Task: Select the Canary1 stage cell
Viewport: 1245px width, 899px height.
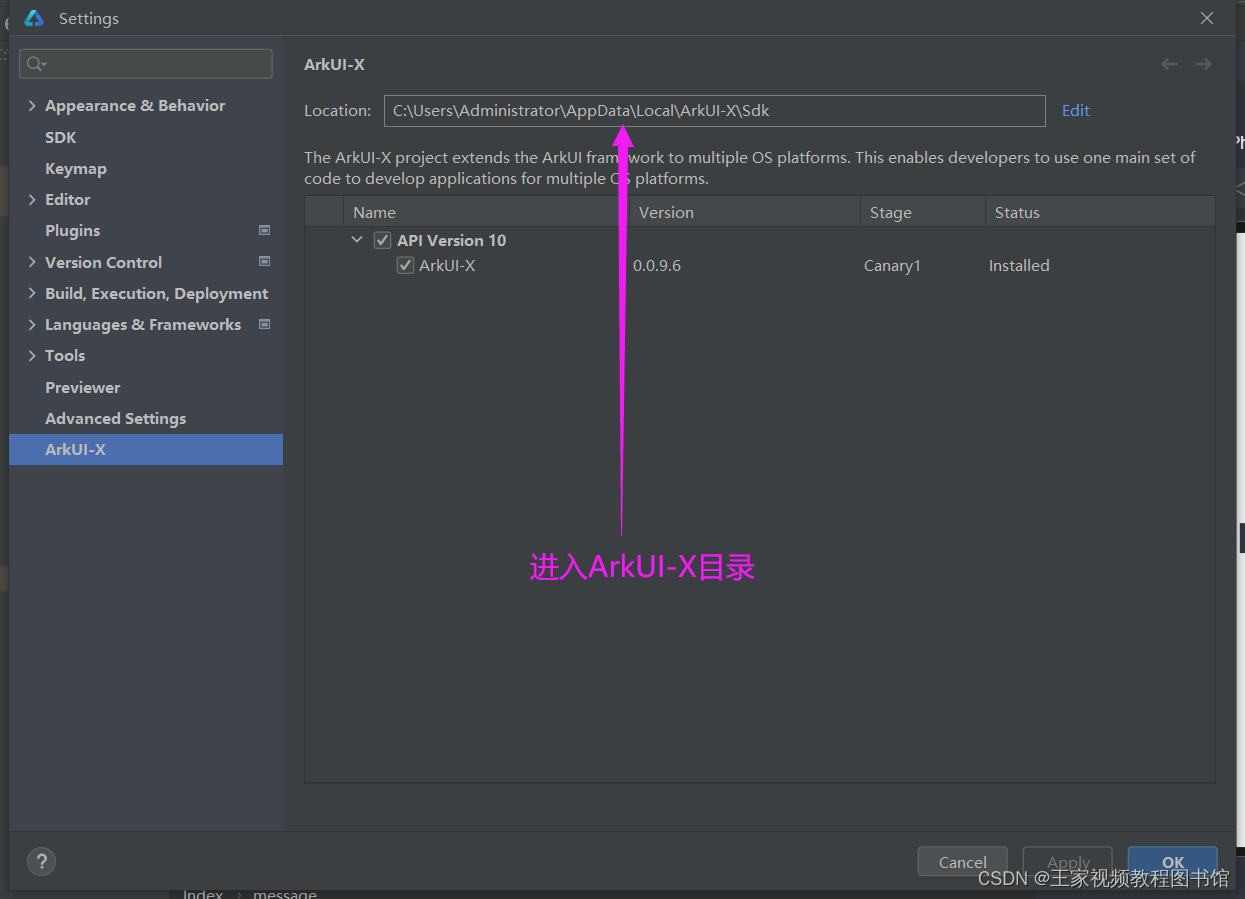Action: pyautogui.click(x=892, y=266)
